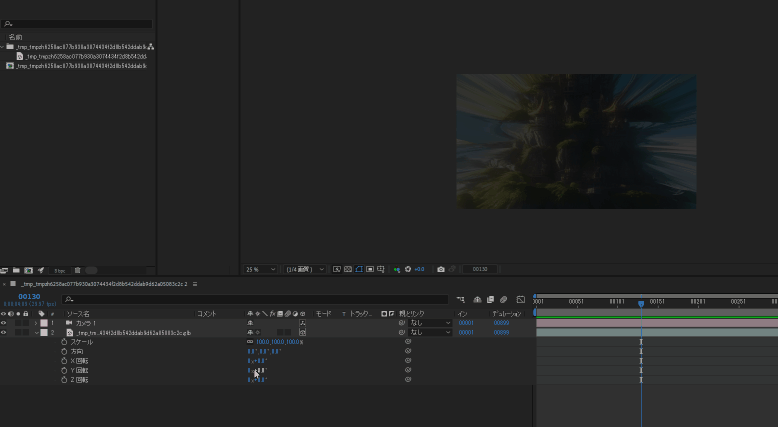The width and height of the screenshot is (778, 427).
Task: Click the project flowchart icon beside folder
Action: [151, 47]
